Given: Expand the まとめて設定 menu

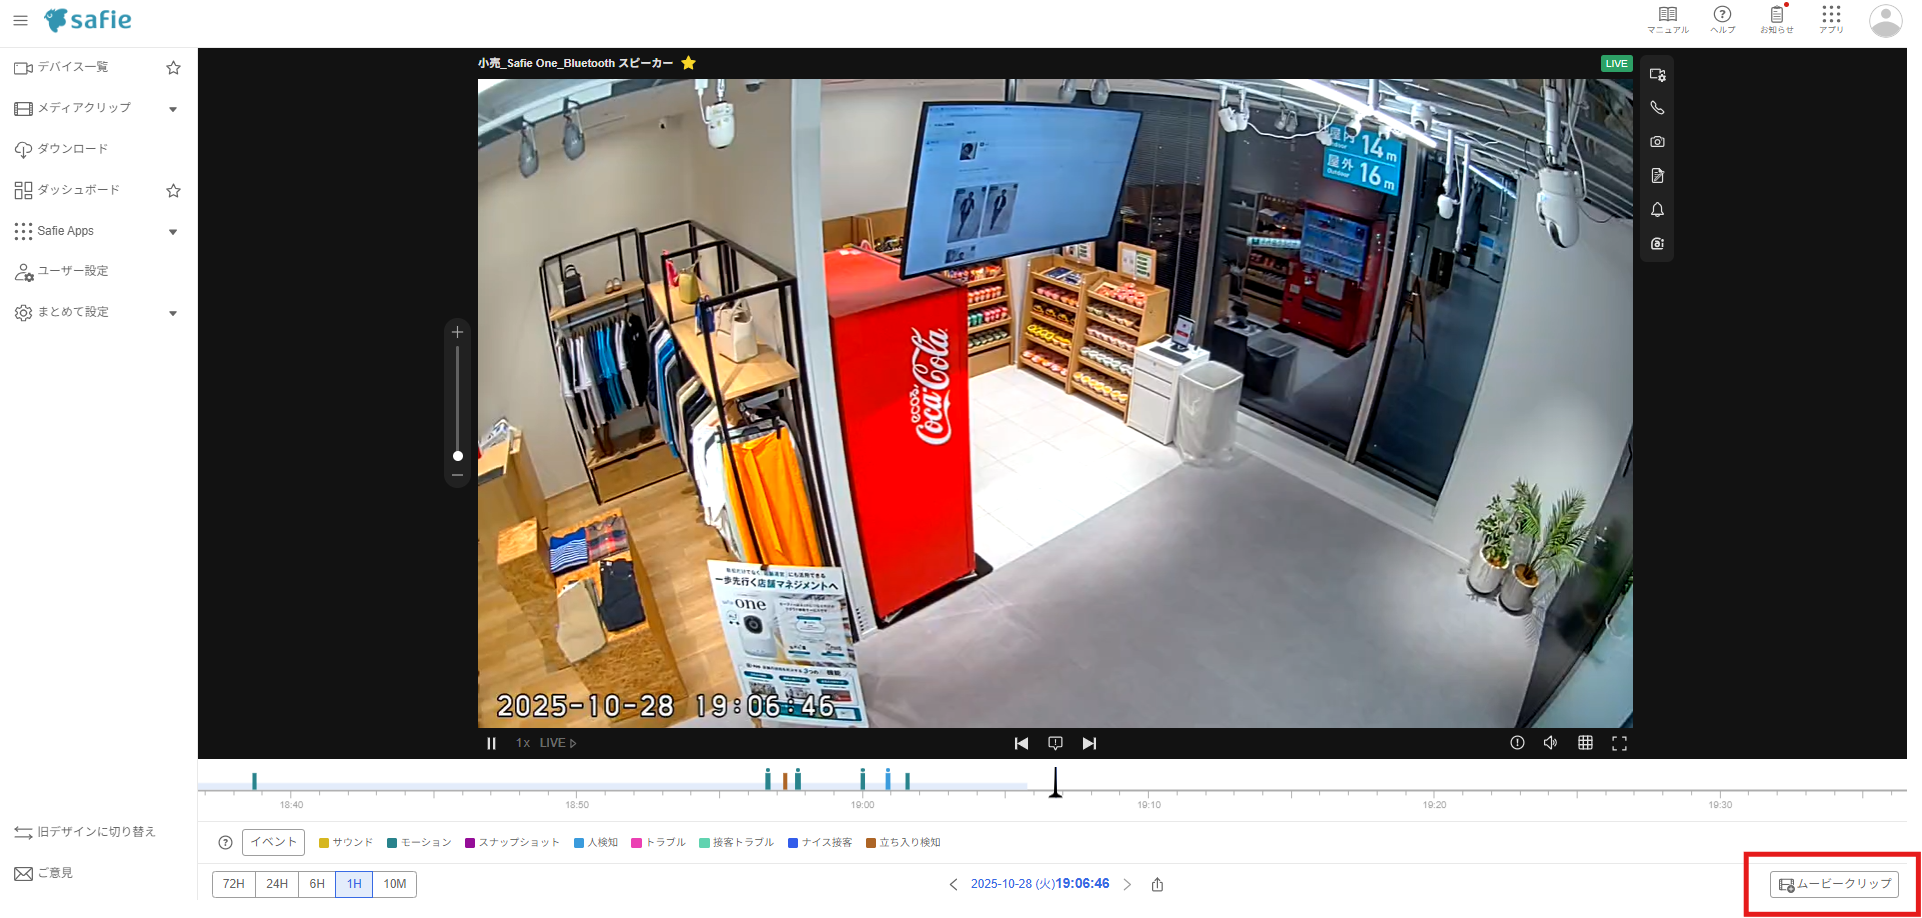Looking at the screenshot, I should [172, 312].
